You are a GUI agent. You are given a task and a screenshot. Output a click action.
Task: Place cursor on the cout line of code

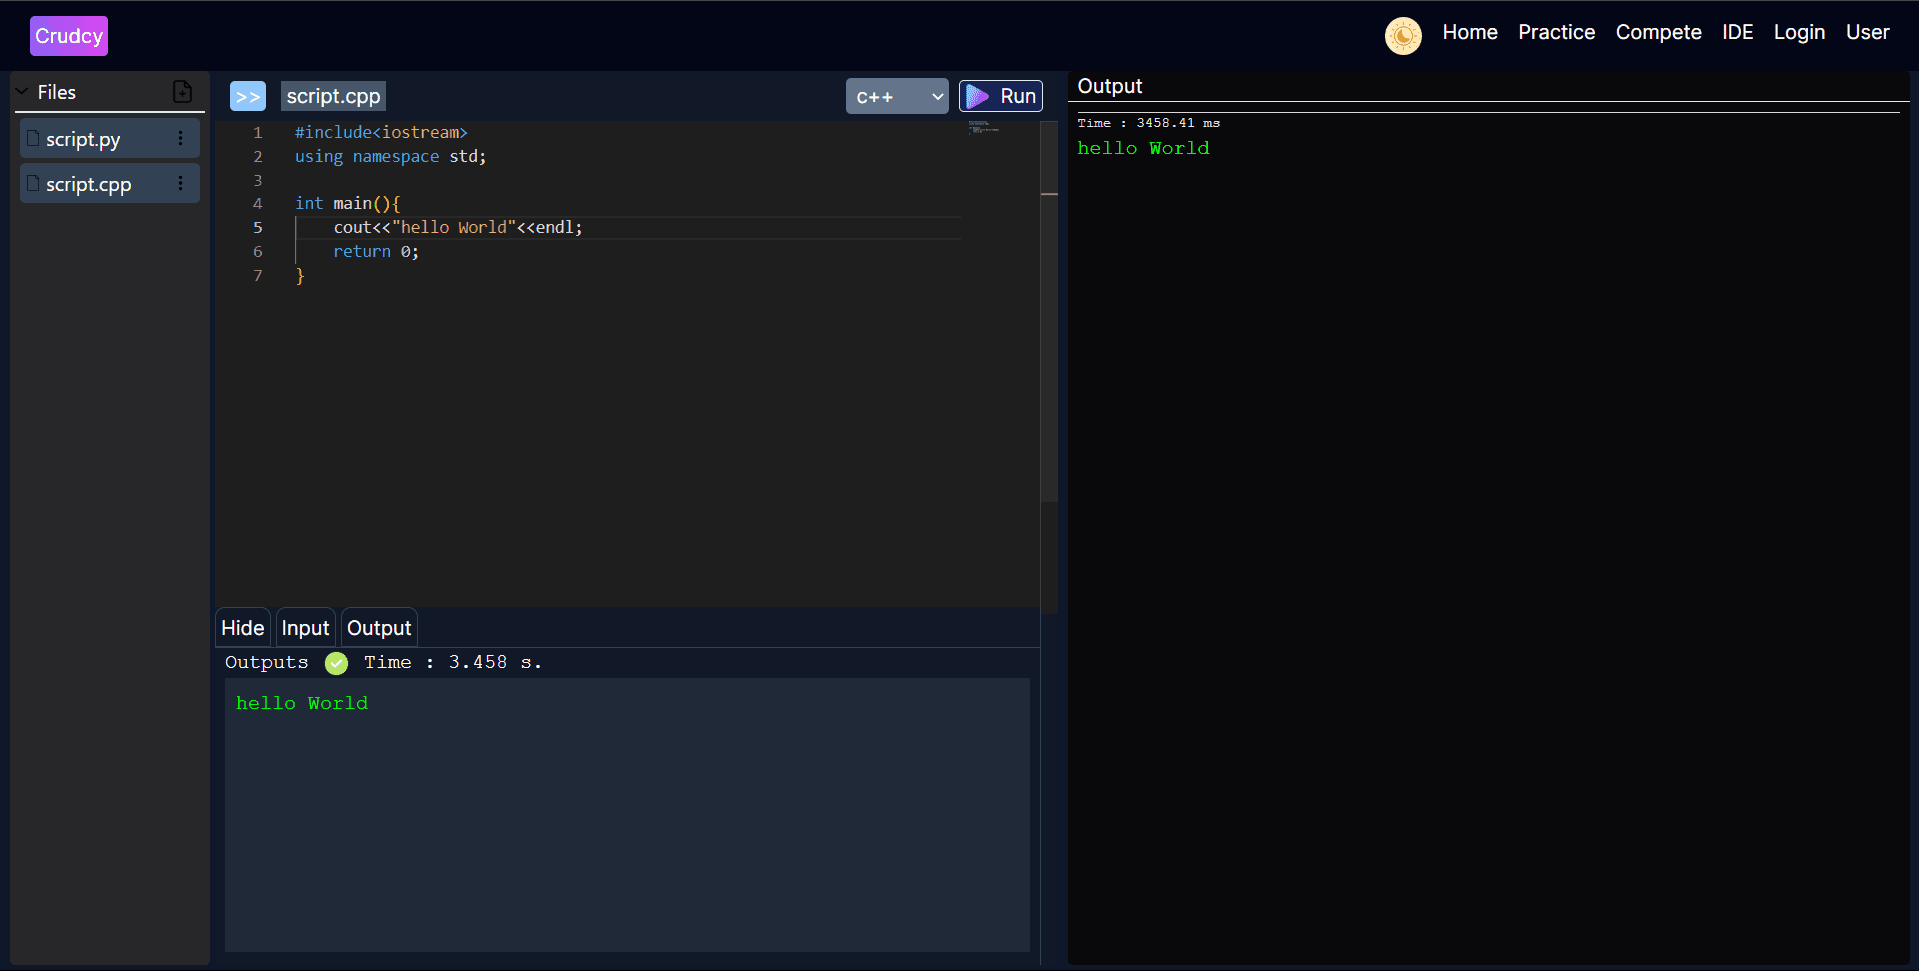click(x=457, y=227)
